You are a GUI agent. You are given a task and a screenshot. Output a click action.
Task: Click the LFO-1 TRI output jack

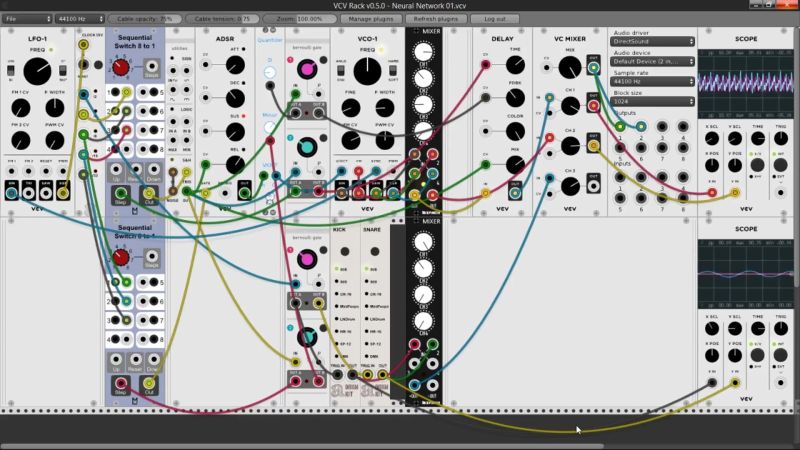pyautogui.click(x=29, y=193)
